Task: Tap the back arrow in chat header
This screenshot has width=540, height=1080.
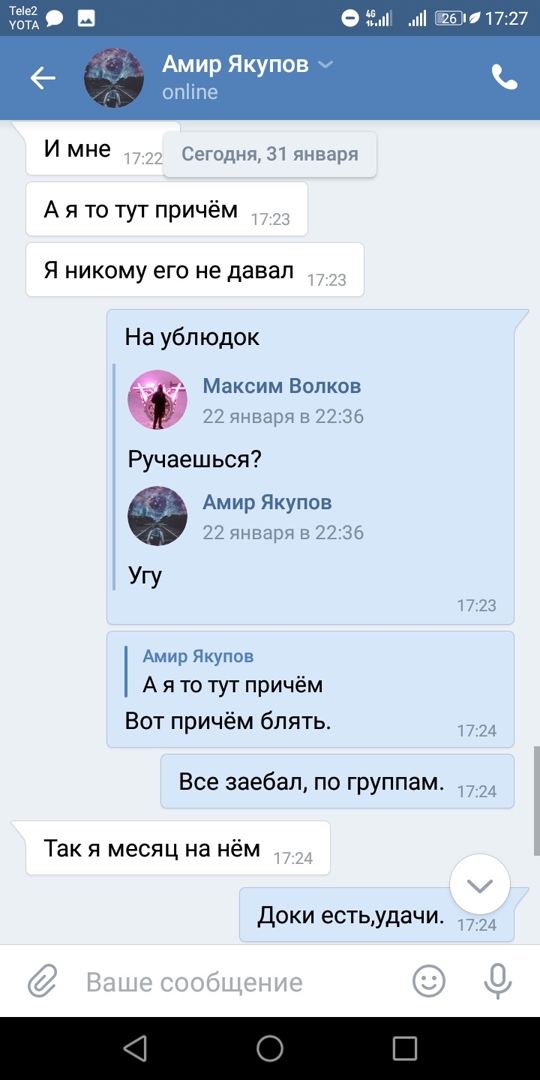Action: click(42, 78)
